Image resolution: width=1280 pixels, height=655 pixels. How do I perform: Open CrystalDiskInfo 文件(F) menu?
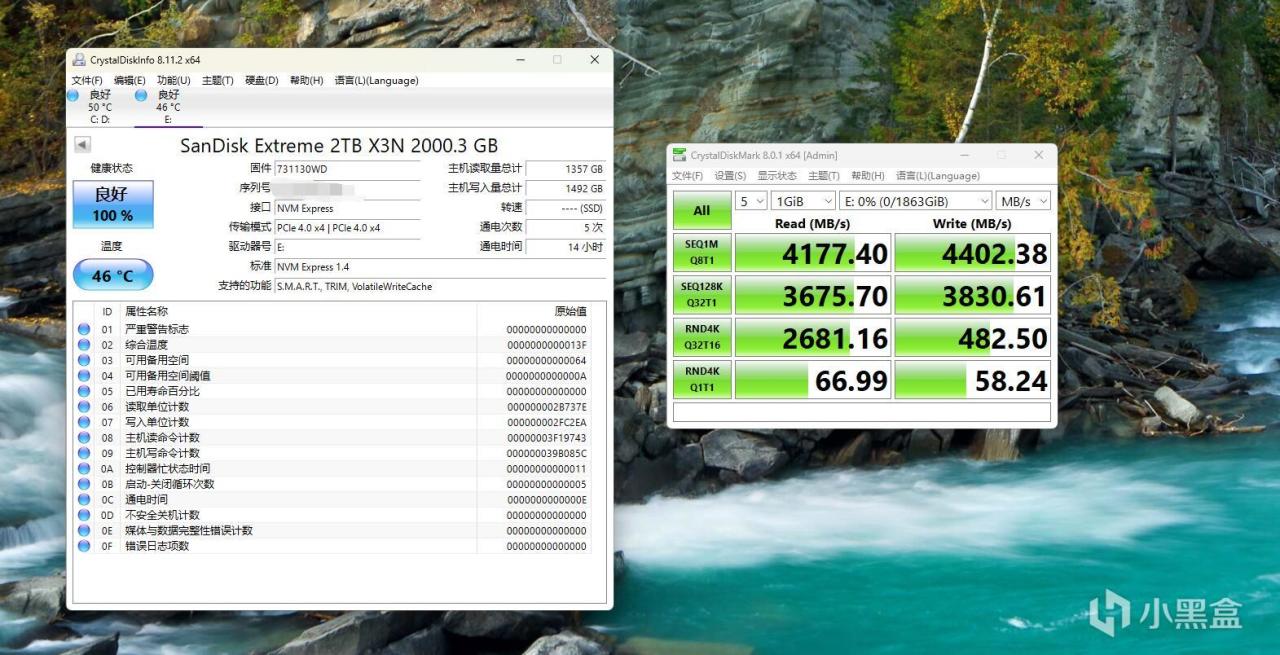(x=87, y=81)
